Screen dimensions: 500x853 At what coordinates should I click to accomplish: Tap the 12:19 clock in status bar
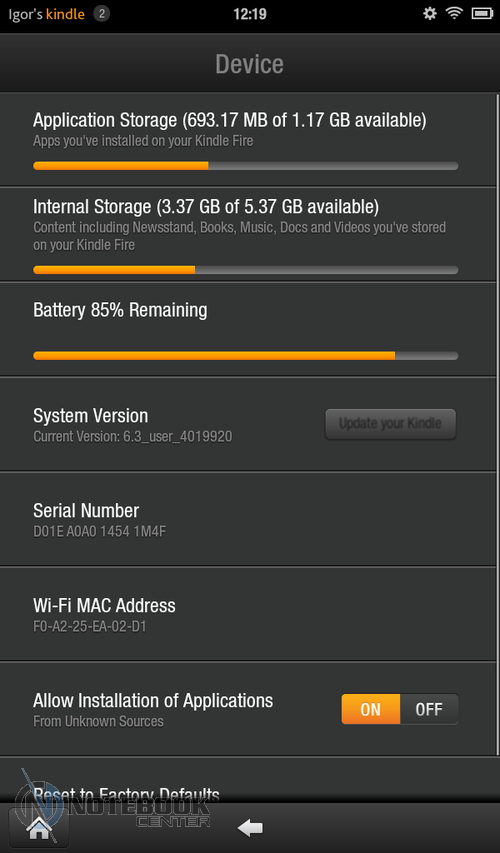(x=250, y=14)
